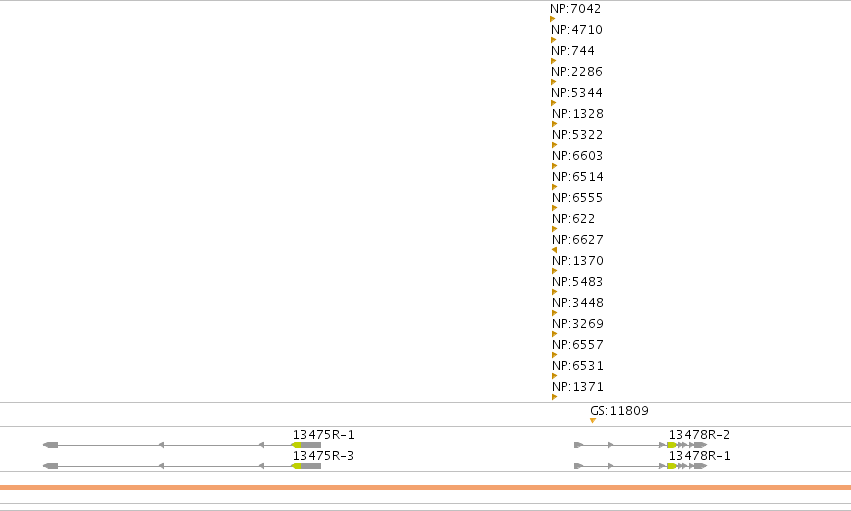
Task: Select NP:6555 insertion label
Action: click(578, 198)
